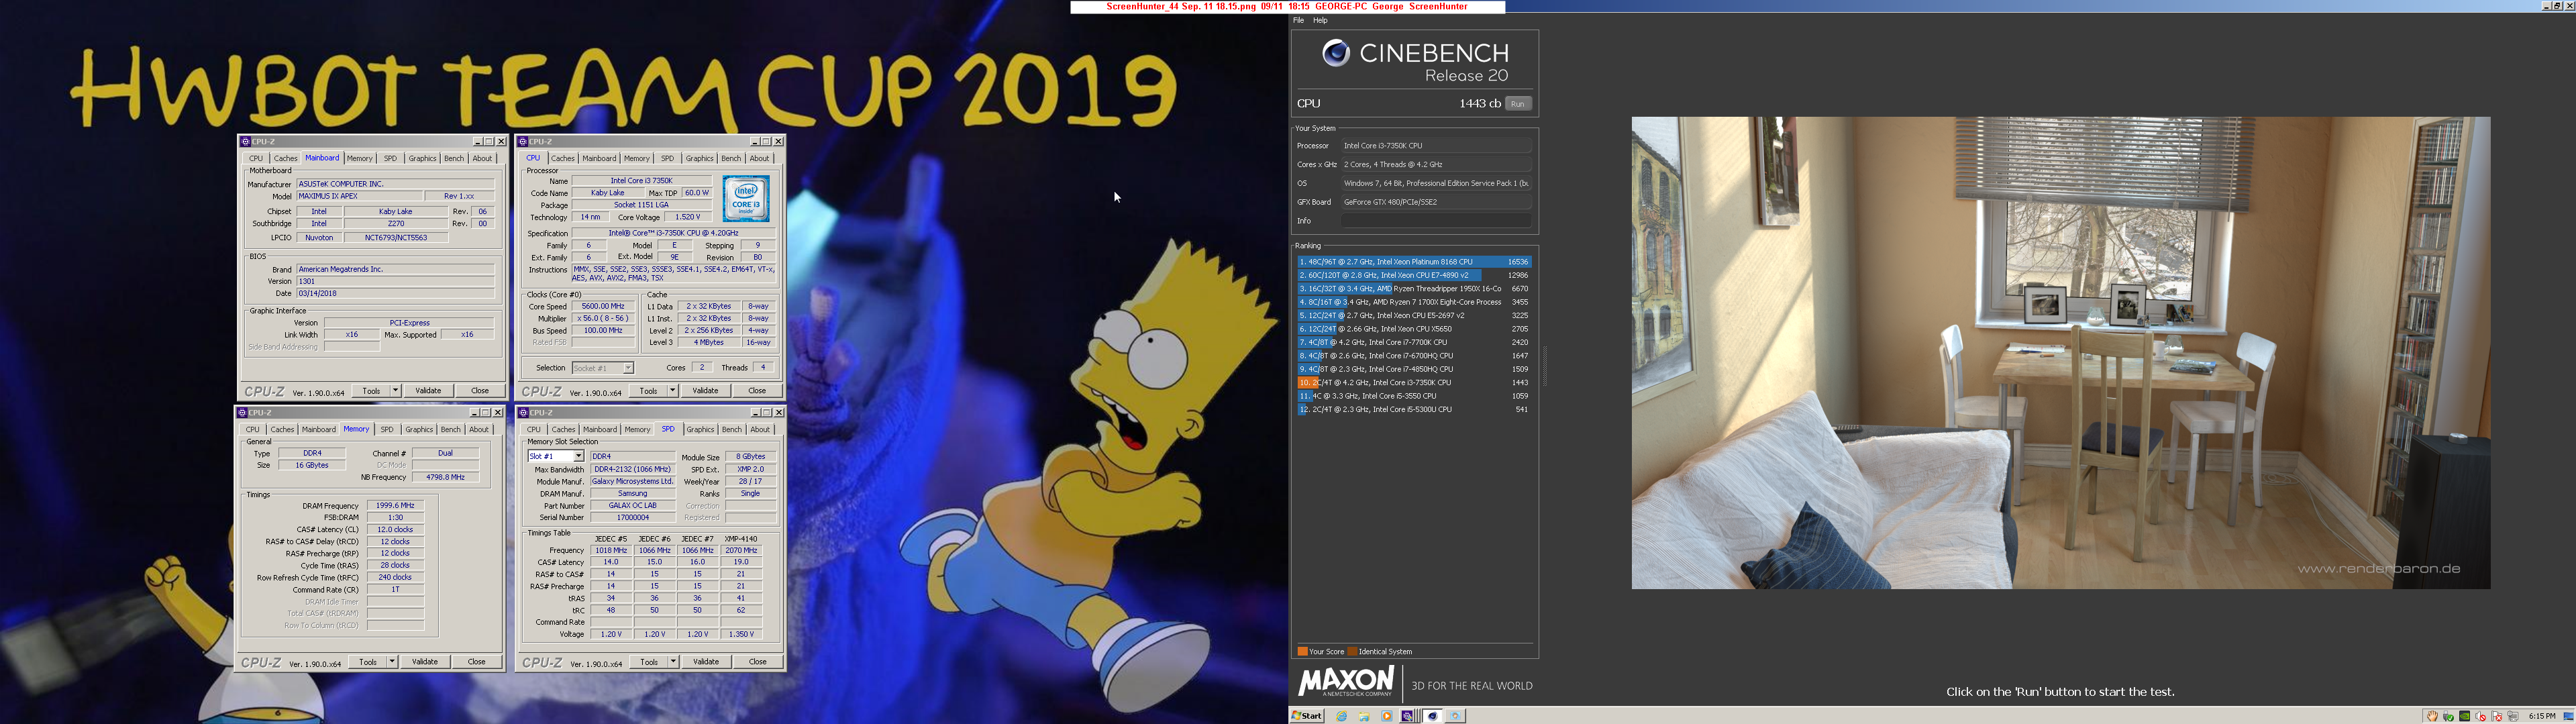Click the Info input field in Your System
The width and height of the screenshot is (2576, 724).
[1436, 221]
